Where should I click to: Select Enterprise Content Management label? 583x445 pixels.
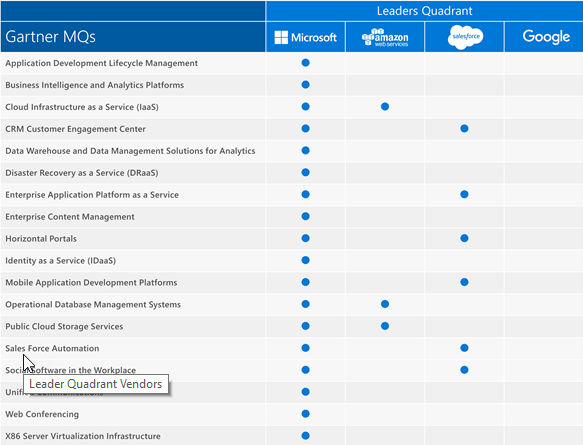(x=70, y=217)
